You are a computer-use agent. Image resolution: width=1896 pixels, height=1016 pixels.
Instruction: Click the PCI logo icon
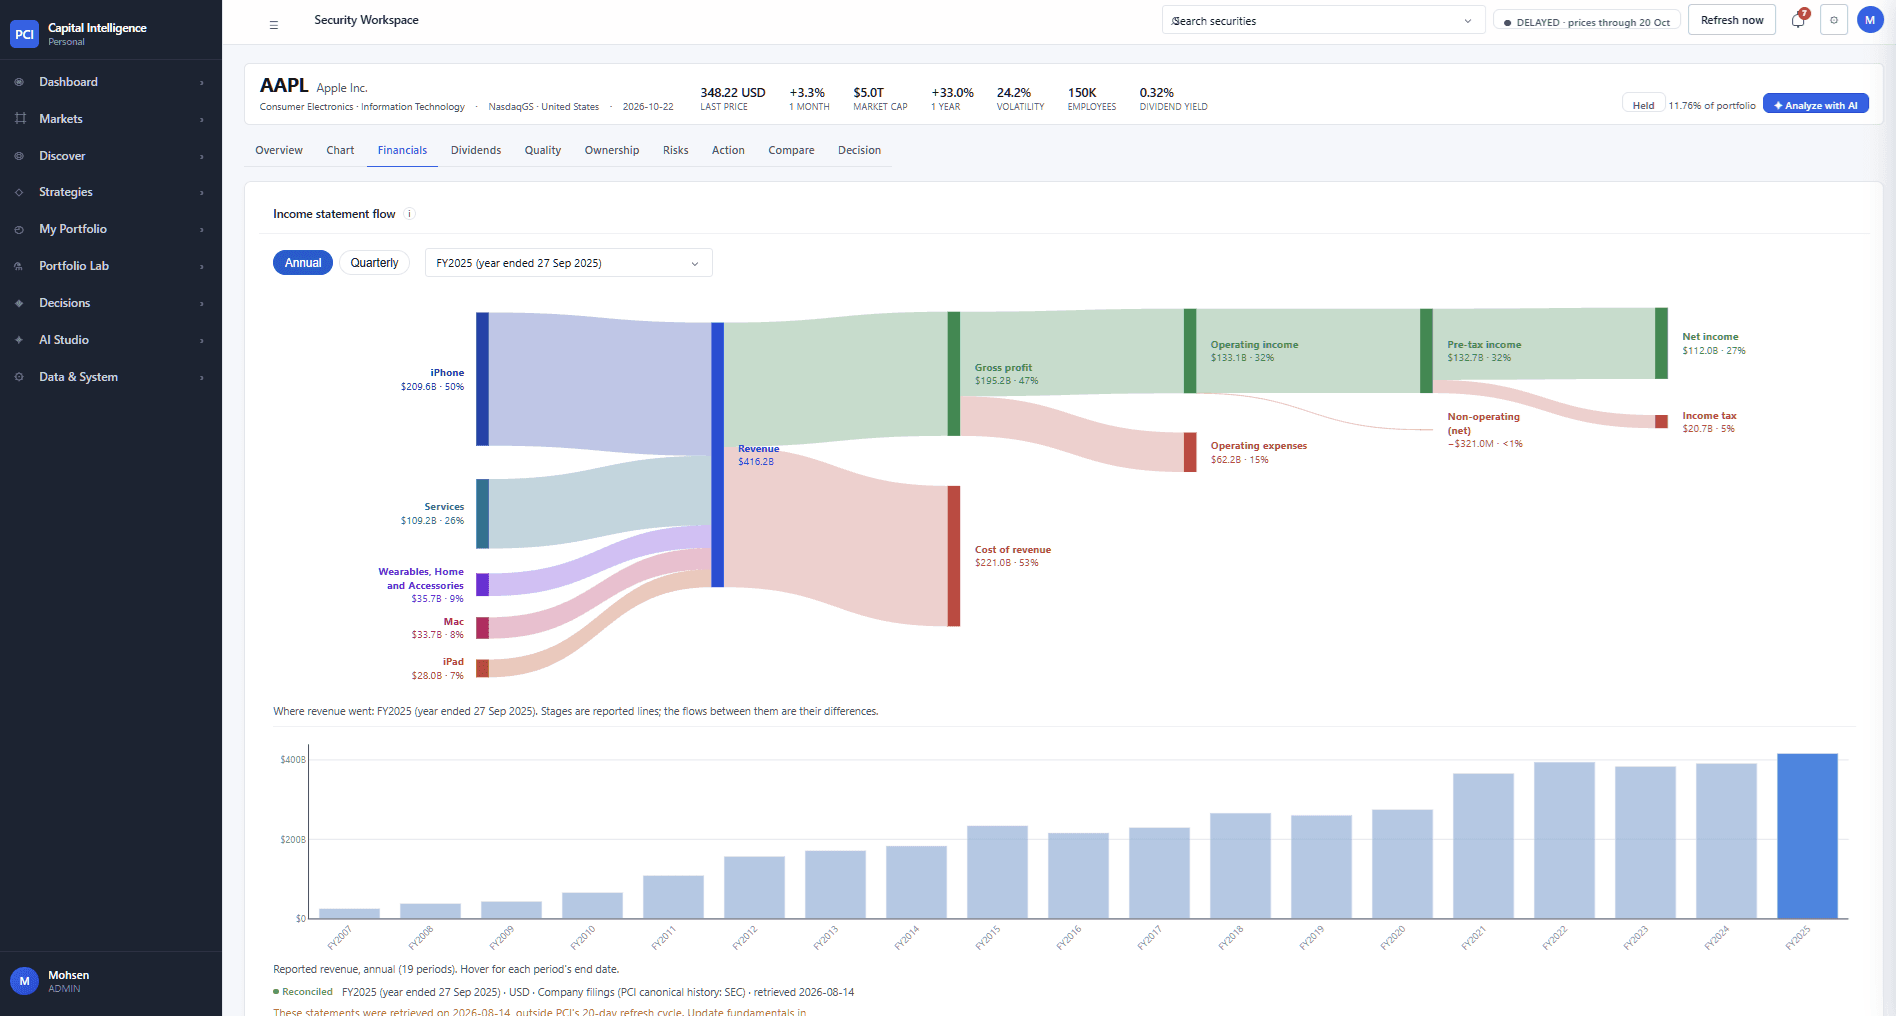24,34
